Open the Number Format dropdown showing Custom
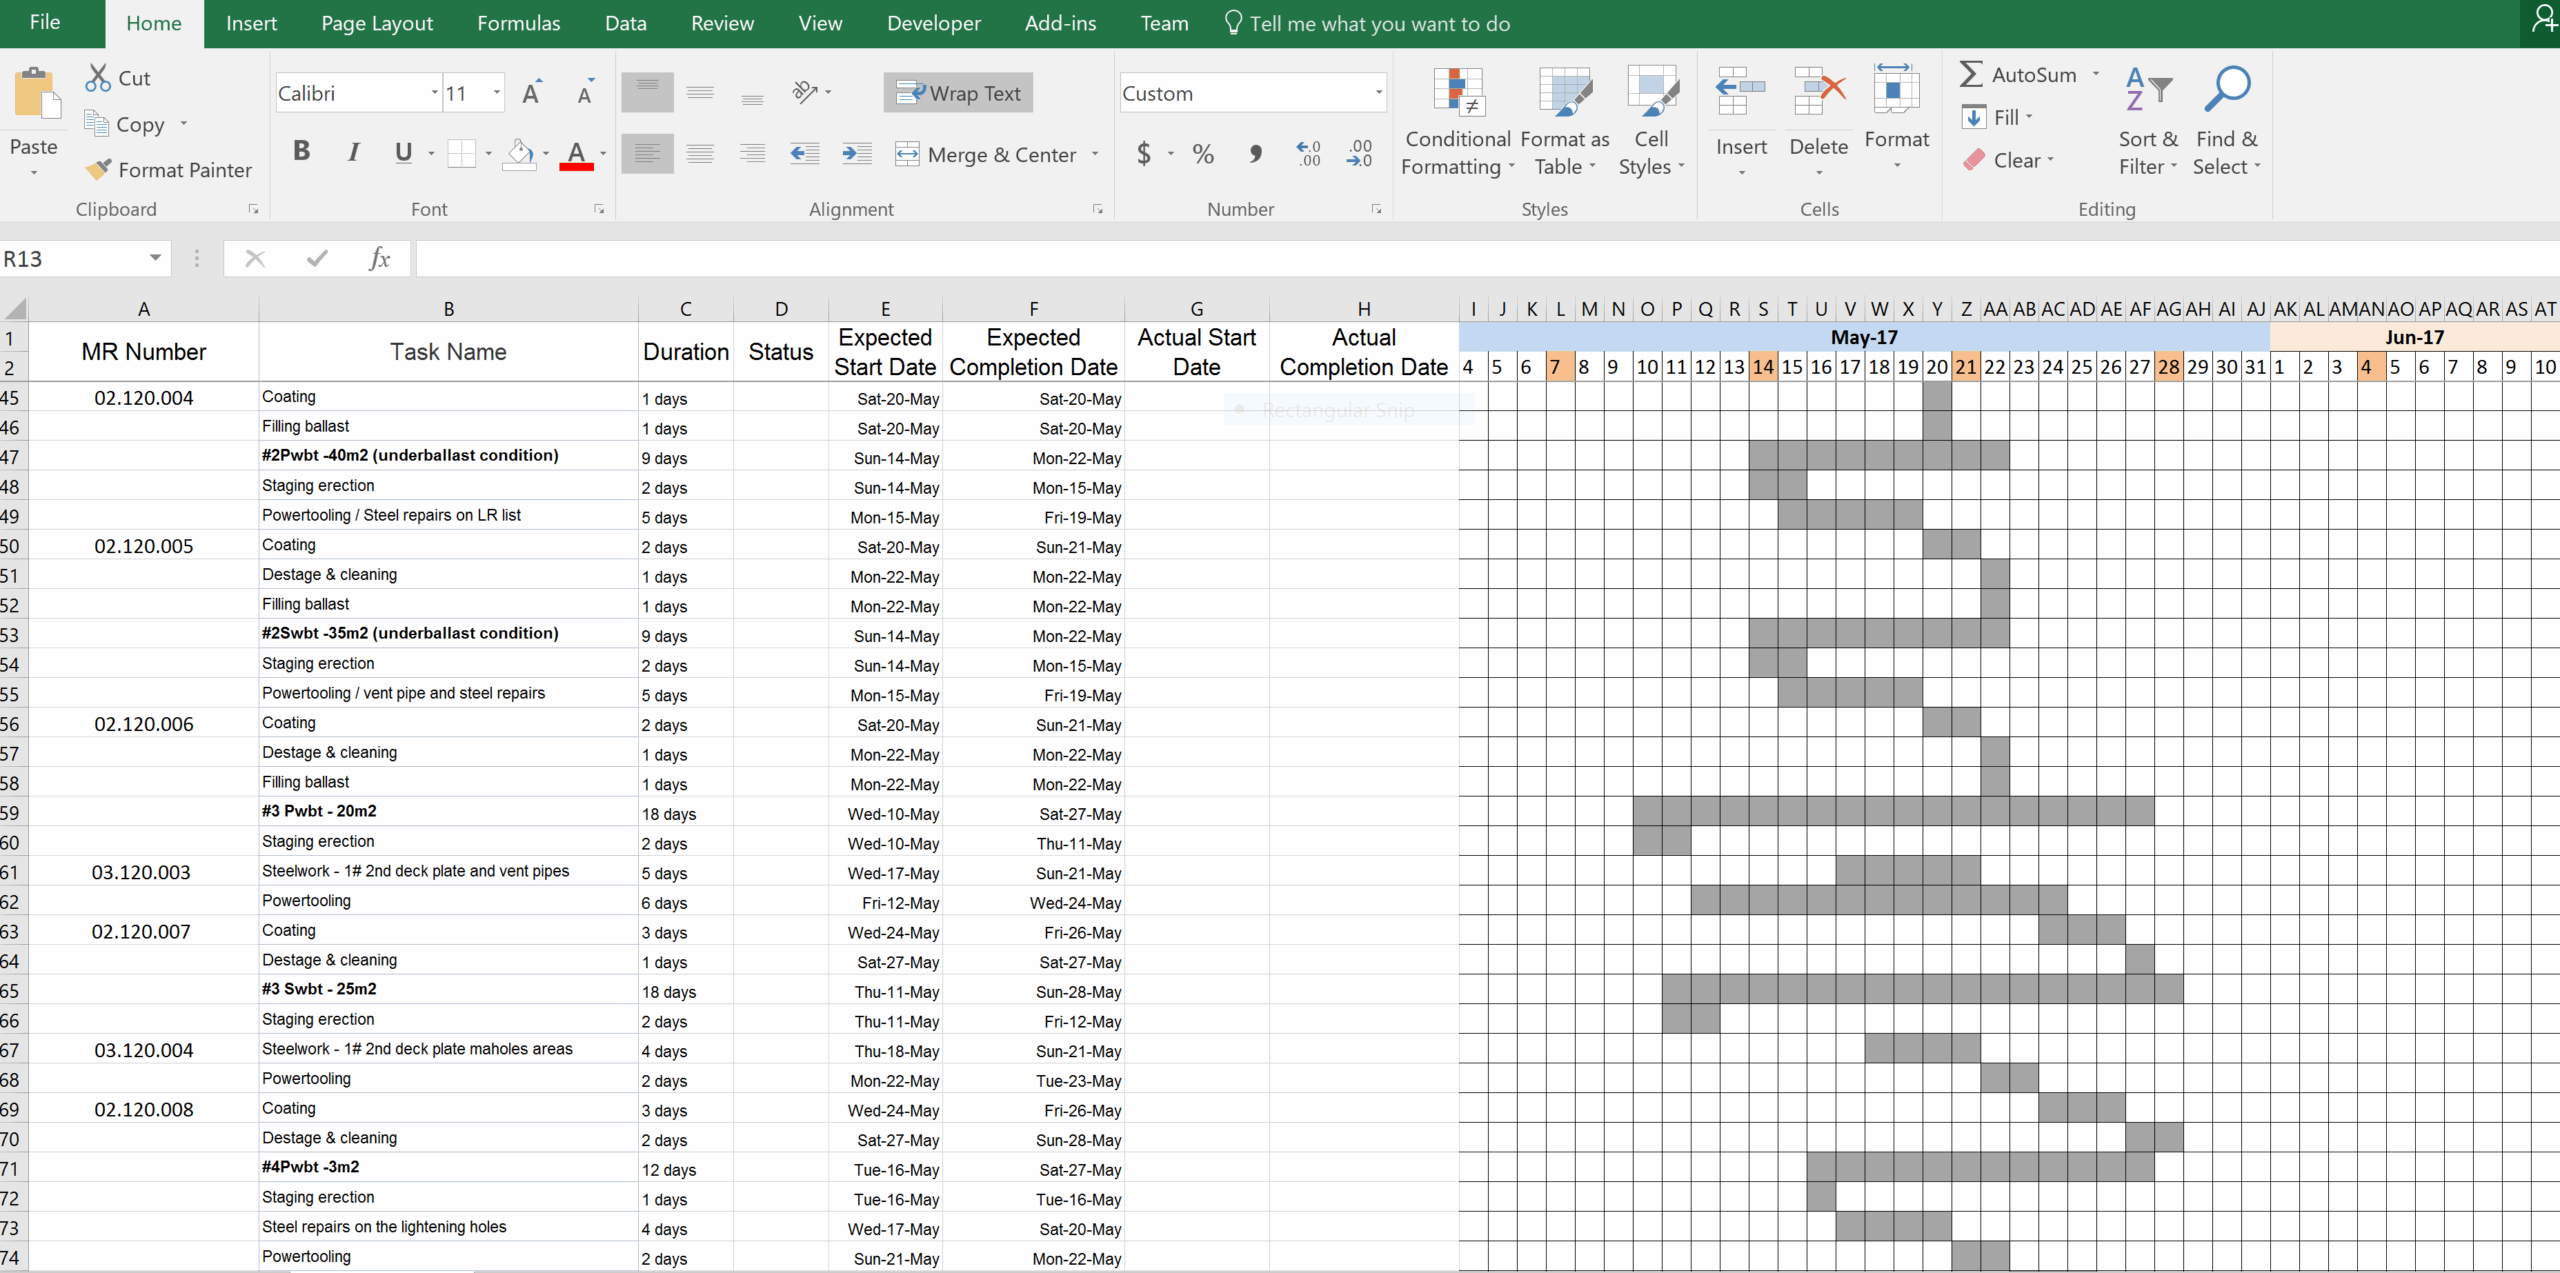 point(1378,92)
